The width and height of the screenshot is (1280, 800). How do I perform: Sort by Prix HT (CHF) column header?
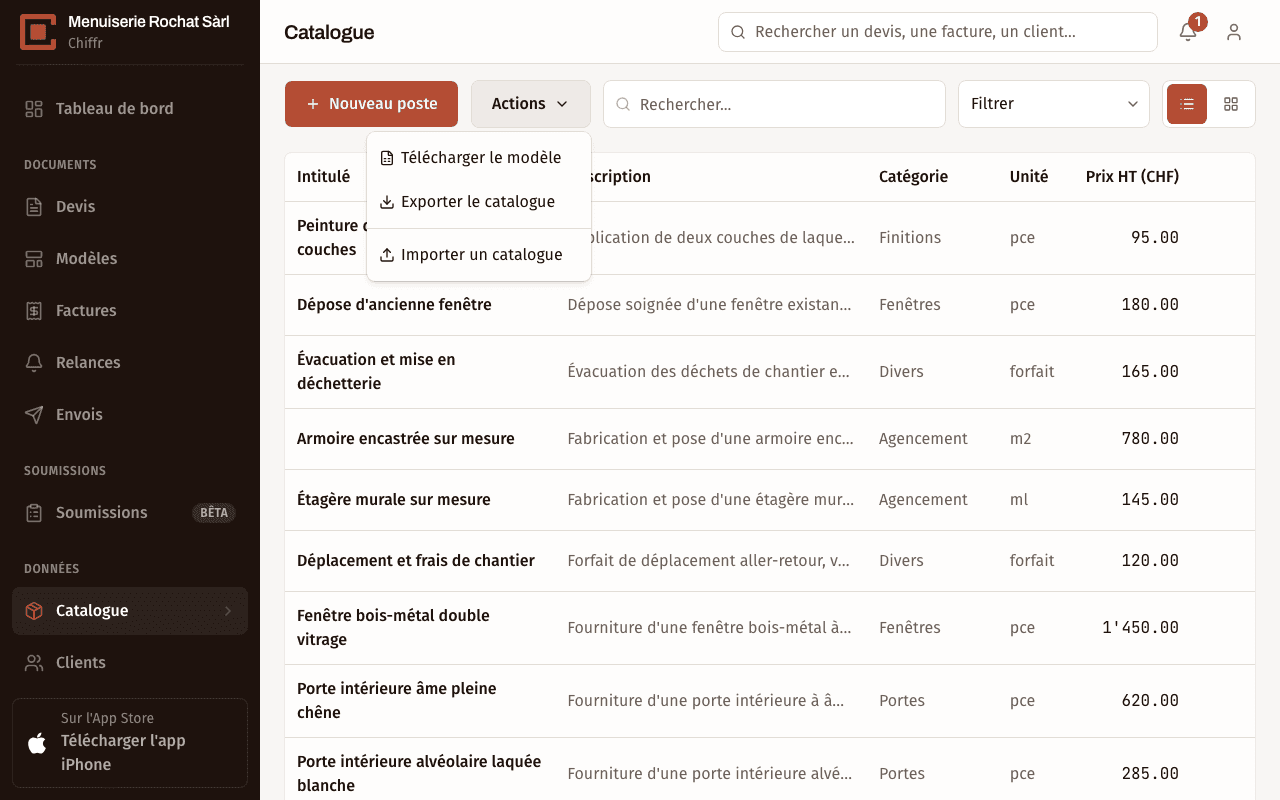tap(1132, 177)
